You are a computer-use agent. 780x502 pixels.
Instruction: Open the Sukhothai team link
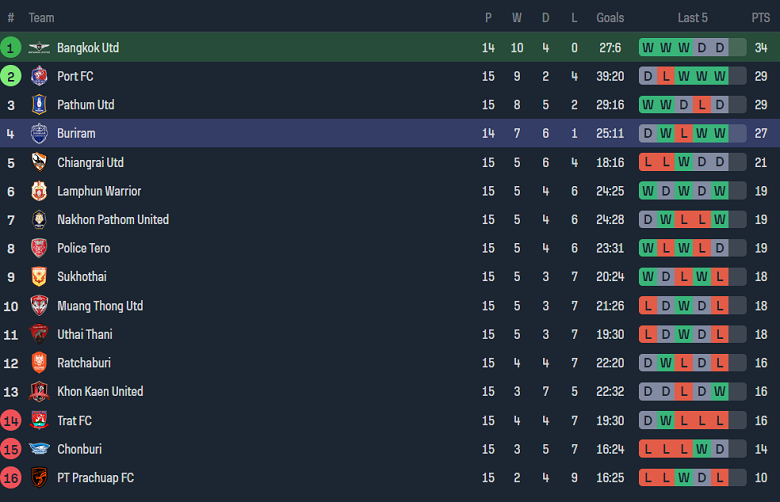82,277
